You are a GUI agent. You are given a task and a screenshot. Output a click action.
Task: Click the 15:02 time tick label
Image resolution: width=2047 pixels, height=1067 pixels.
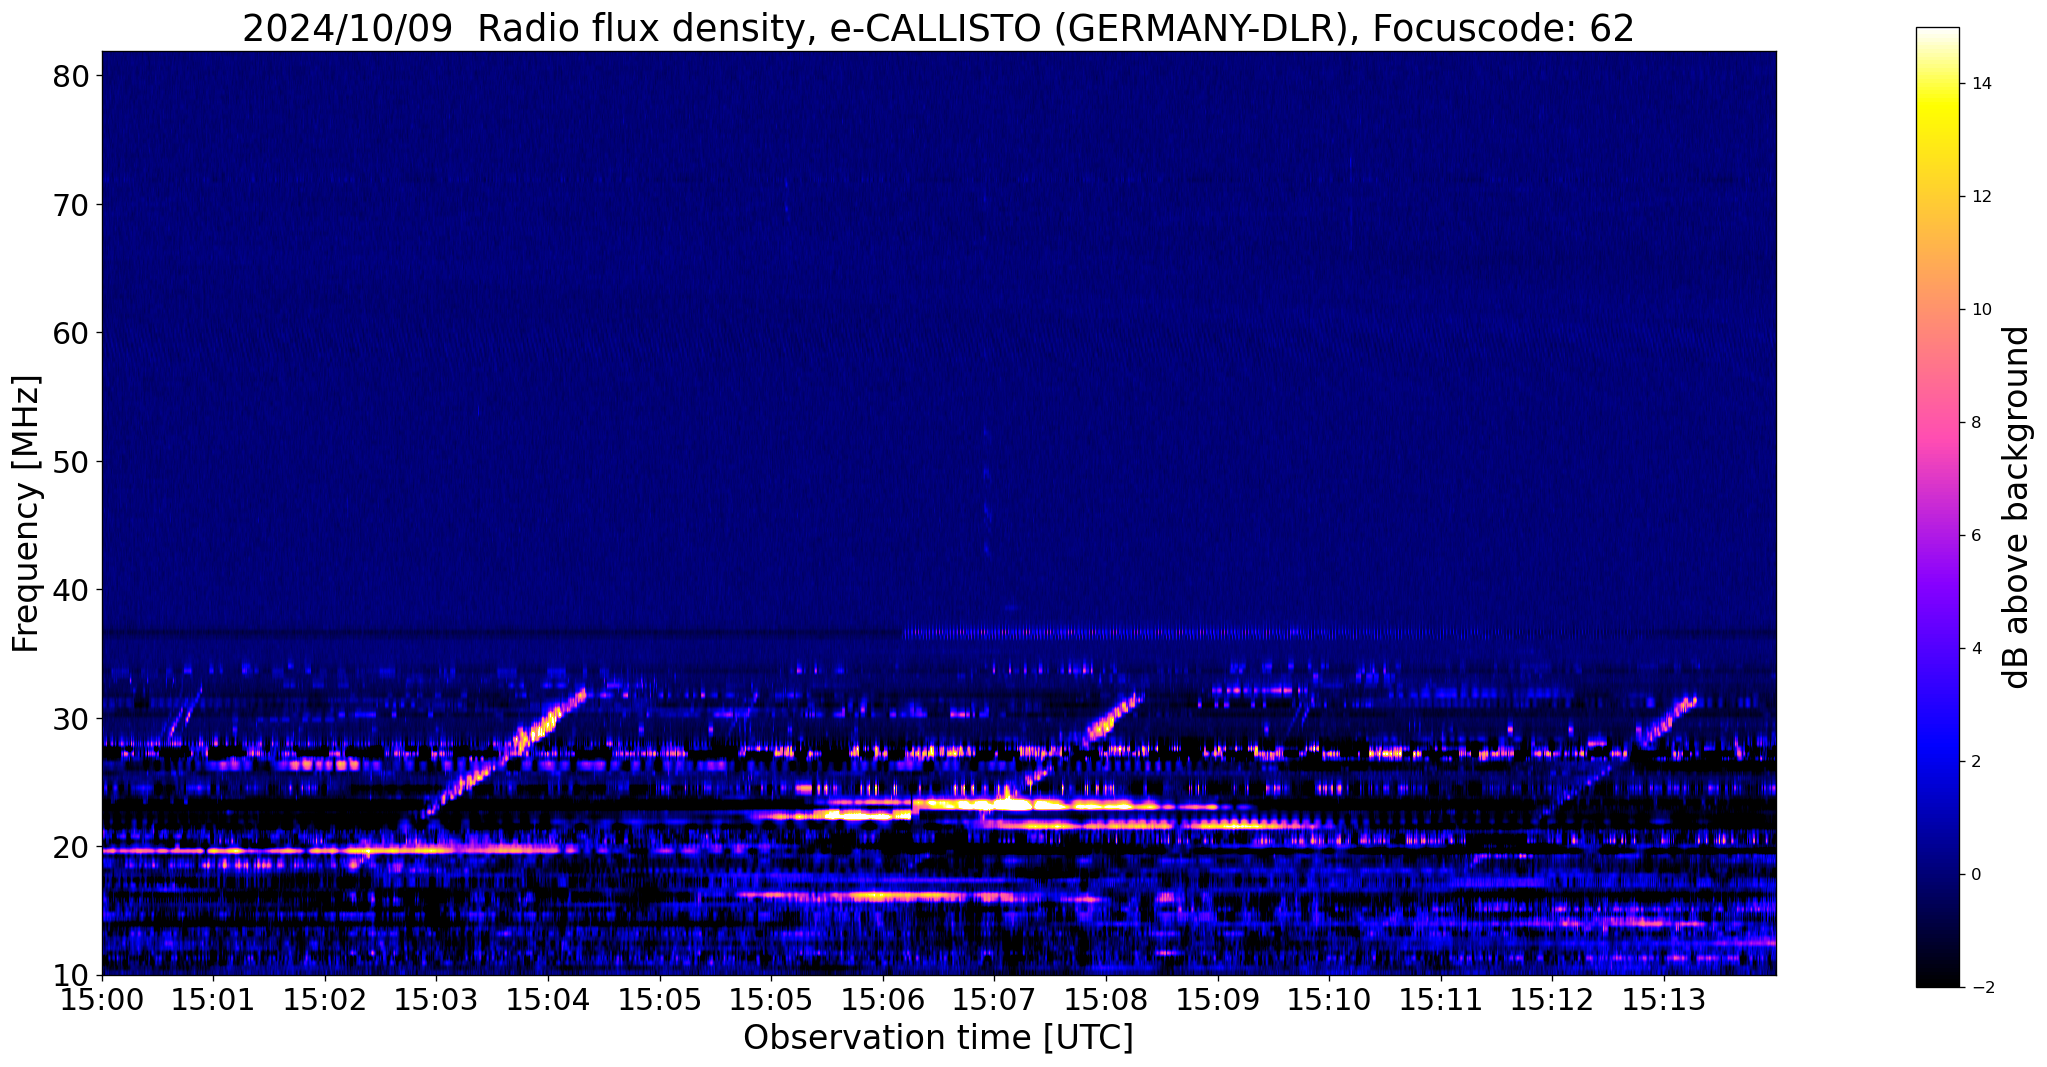[x=325, y=1001]
